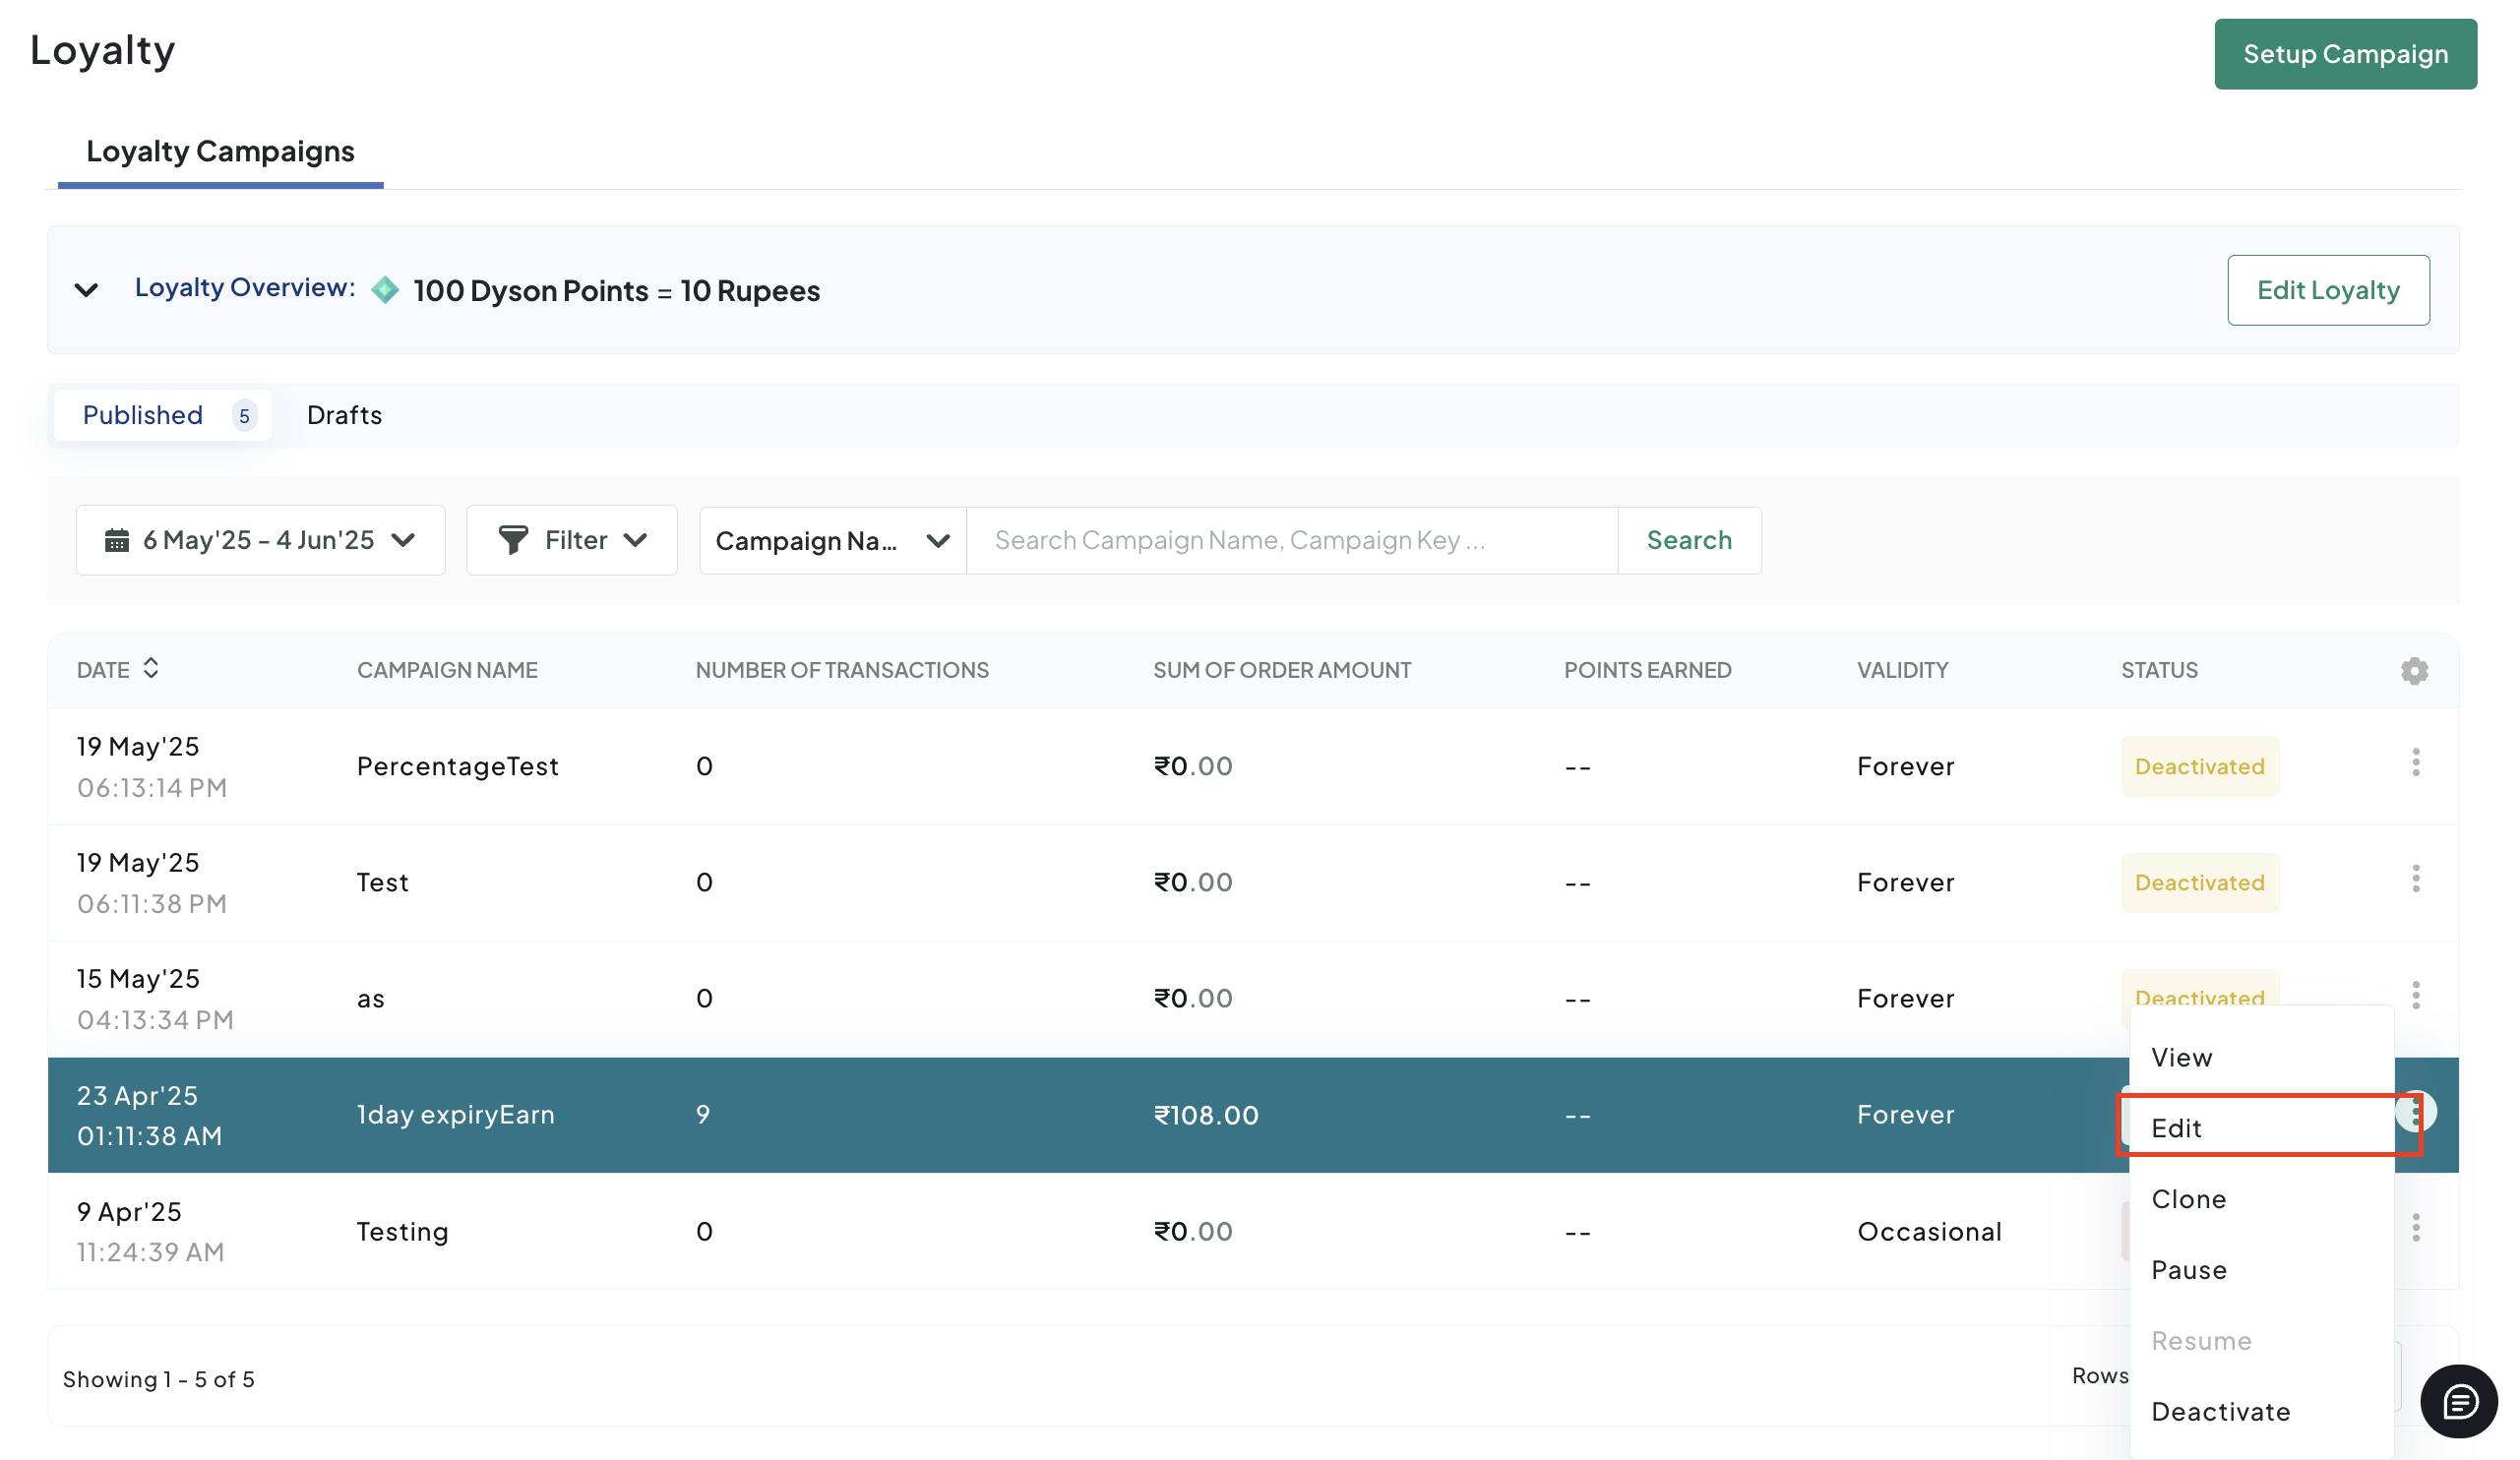The image size is (2520, 1460).
Task: Click the Deactivated status badge for Test
Action: 2199,882
